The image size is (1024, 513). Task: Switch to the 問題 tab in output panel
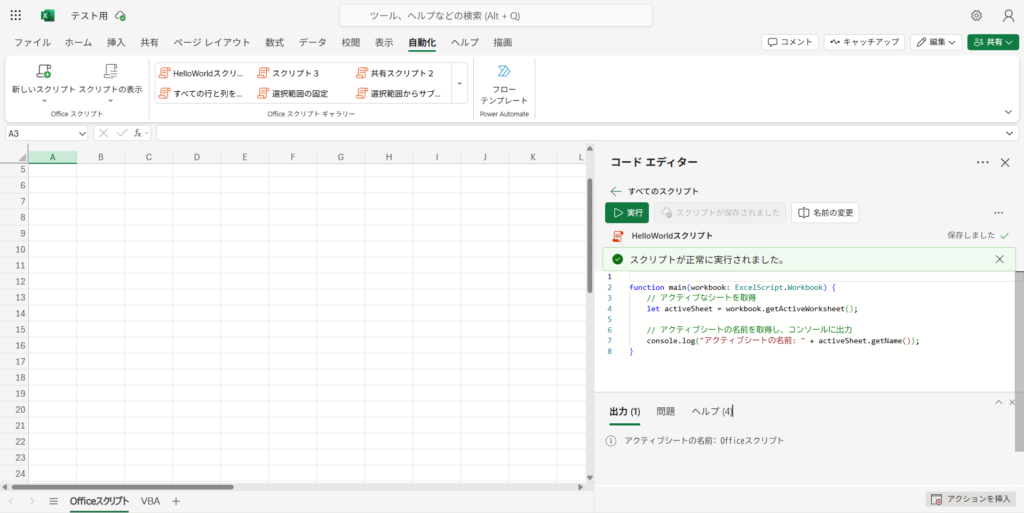click(x=665, y=412)
